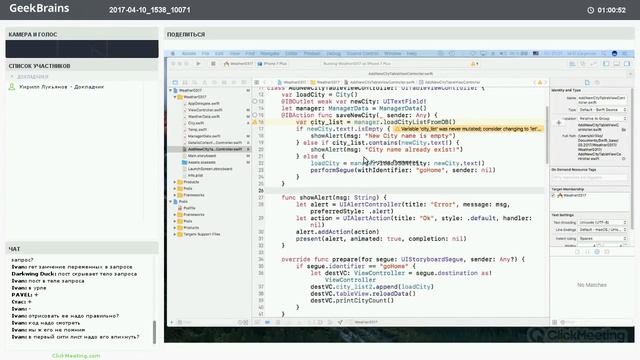Screen dimensions: 640x360
Task: Select Weather2017 scheme in Xcode toolbar
Action: pos(239,64)
